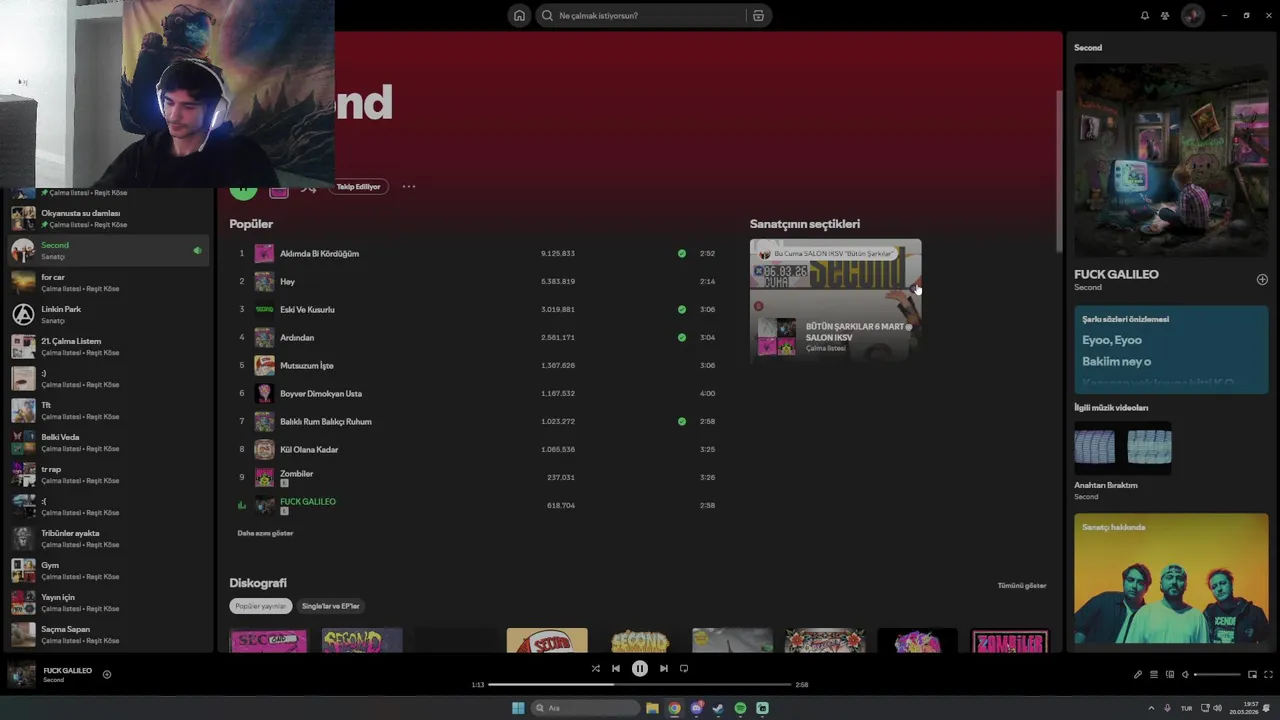Toggle artist shuffle next to Takip Ediliyor
The image size is (1280, 720).
click(308, 188)
